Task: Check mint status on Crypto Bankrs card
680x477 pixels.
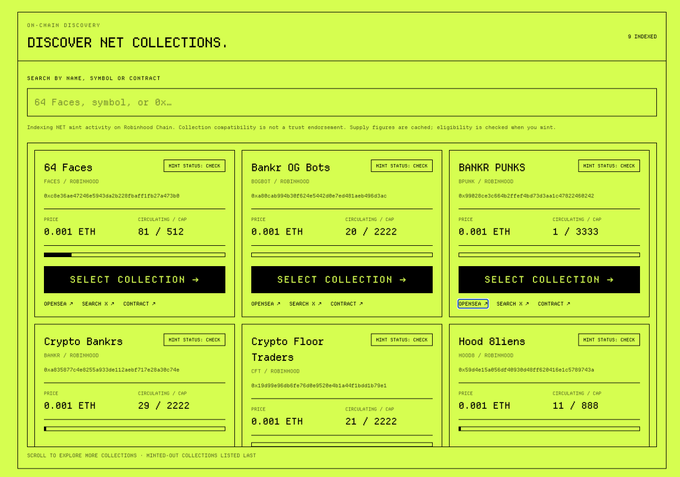Action: point(194,340)
